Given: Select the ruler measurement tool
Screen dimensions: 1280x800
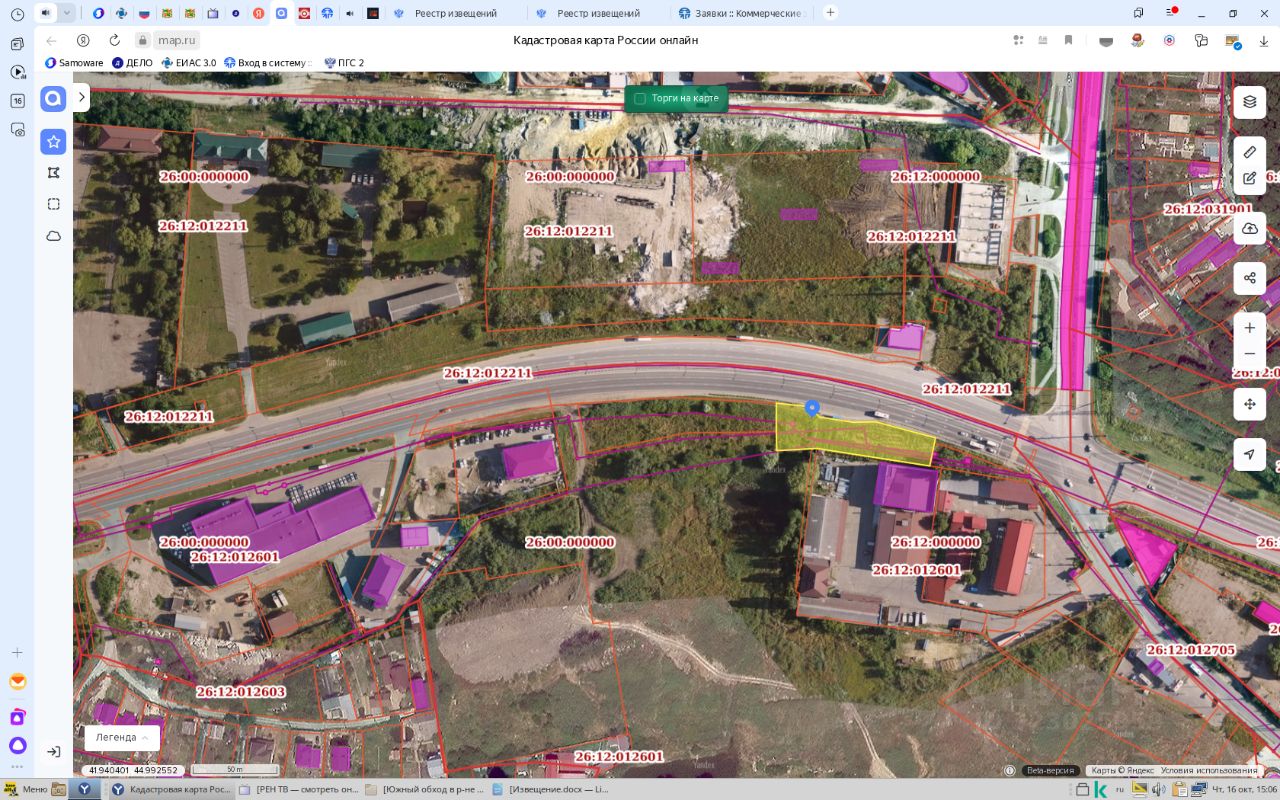Looking at the screenshot, I should point(1249,152).
